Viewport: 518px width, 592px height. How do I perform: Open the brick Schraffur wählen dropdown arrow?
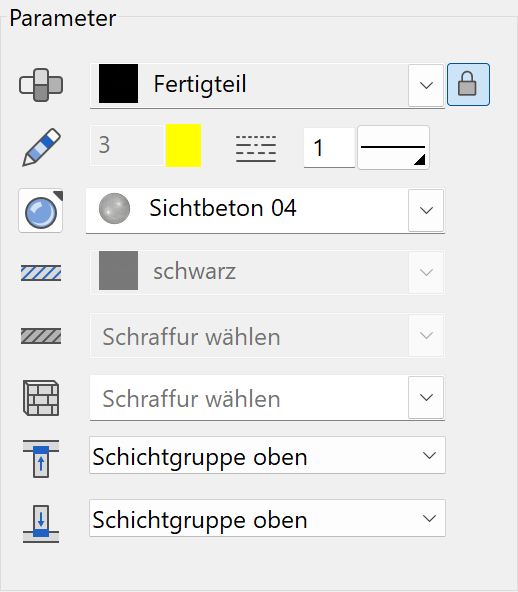[426, 397]
